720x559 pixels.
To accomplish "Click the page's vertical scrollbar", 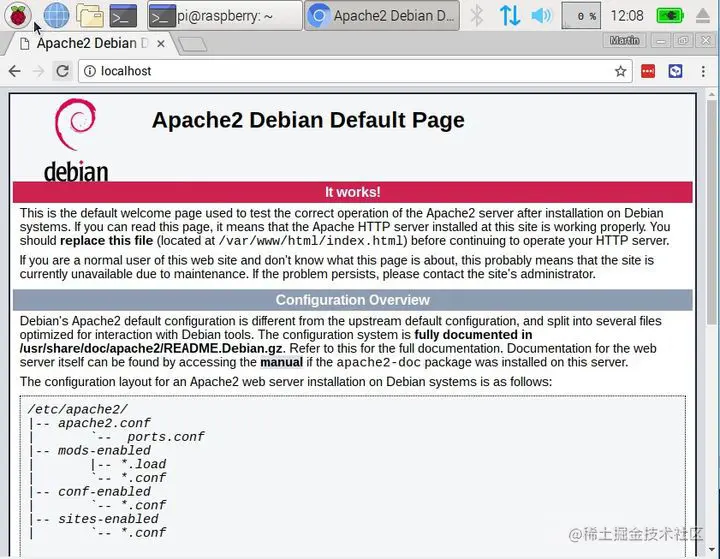I will click(x=711, y=211).
